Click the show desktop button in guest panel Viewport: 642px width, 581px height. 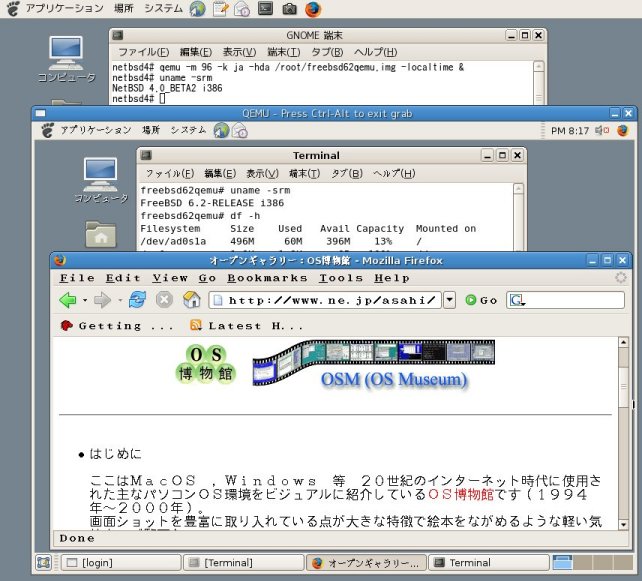click(x=43, y=563)
